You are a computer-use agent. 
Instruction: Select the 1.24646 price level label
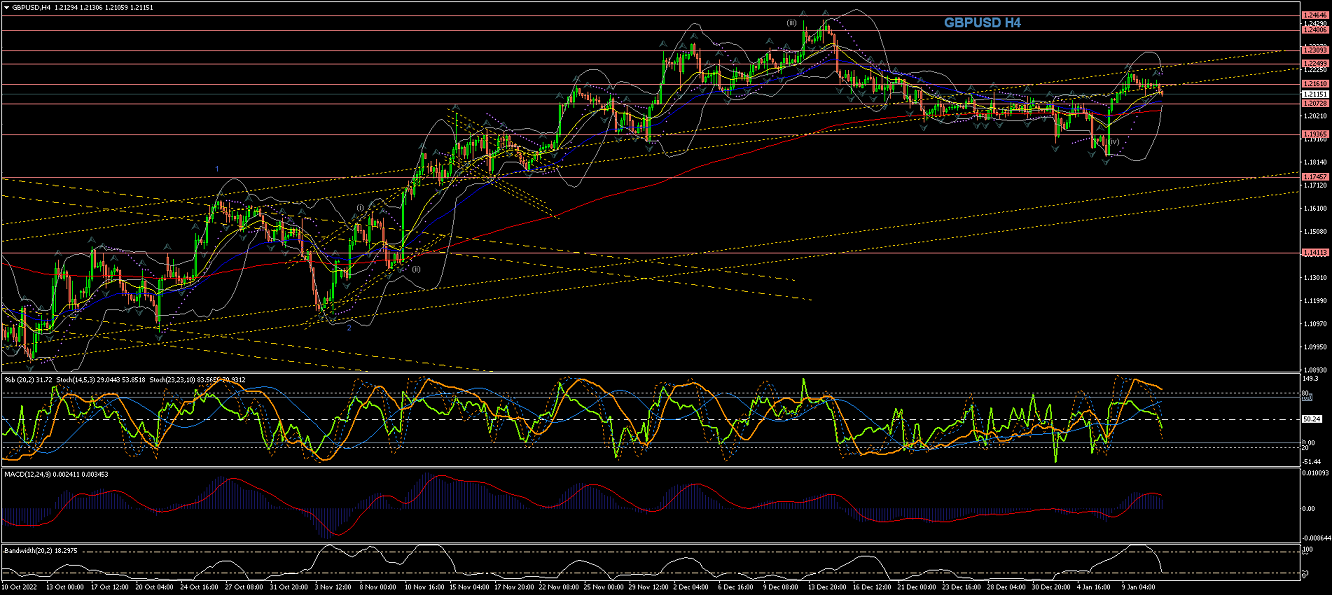point(1314,16)
